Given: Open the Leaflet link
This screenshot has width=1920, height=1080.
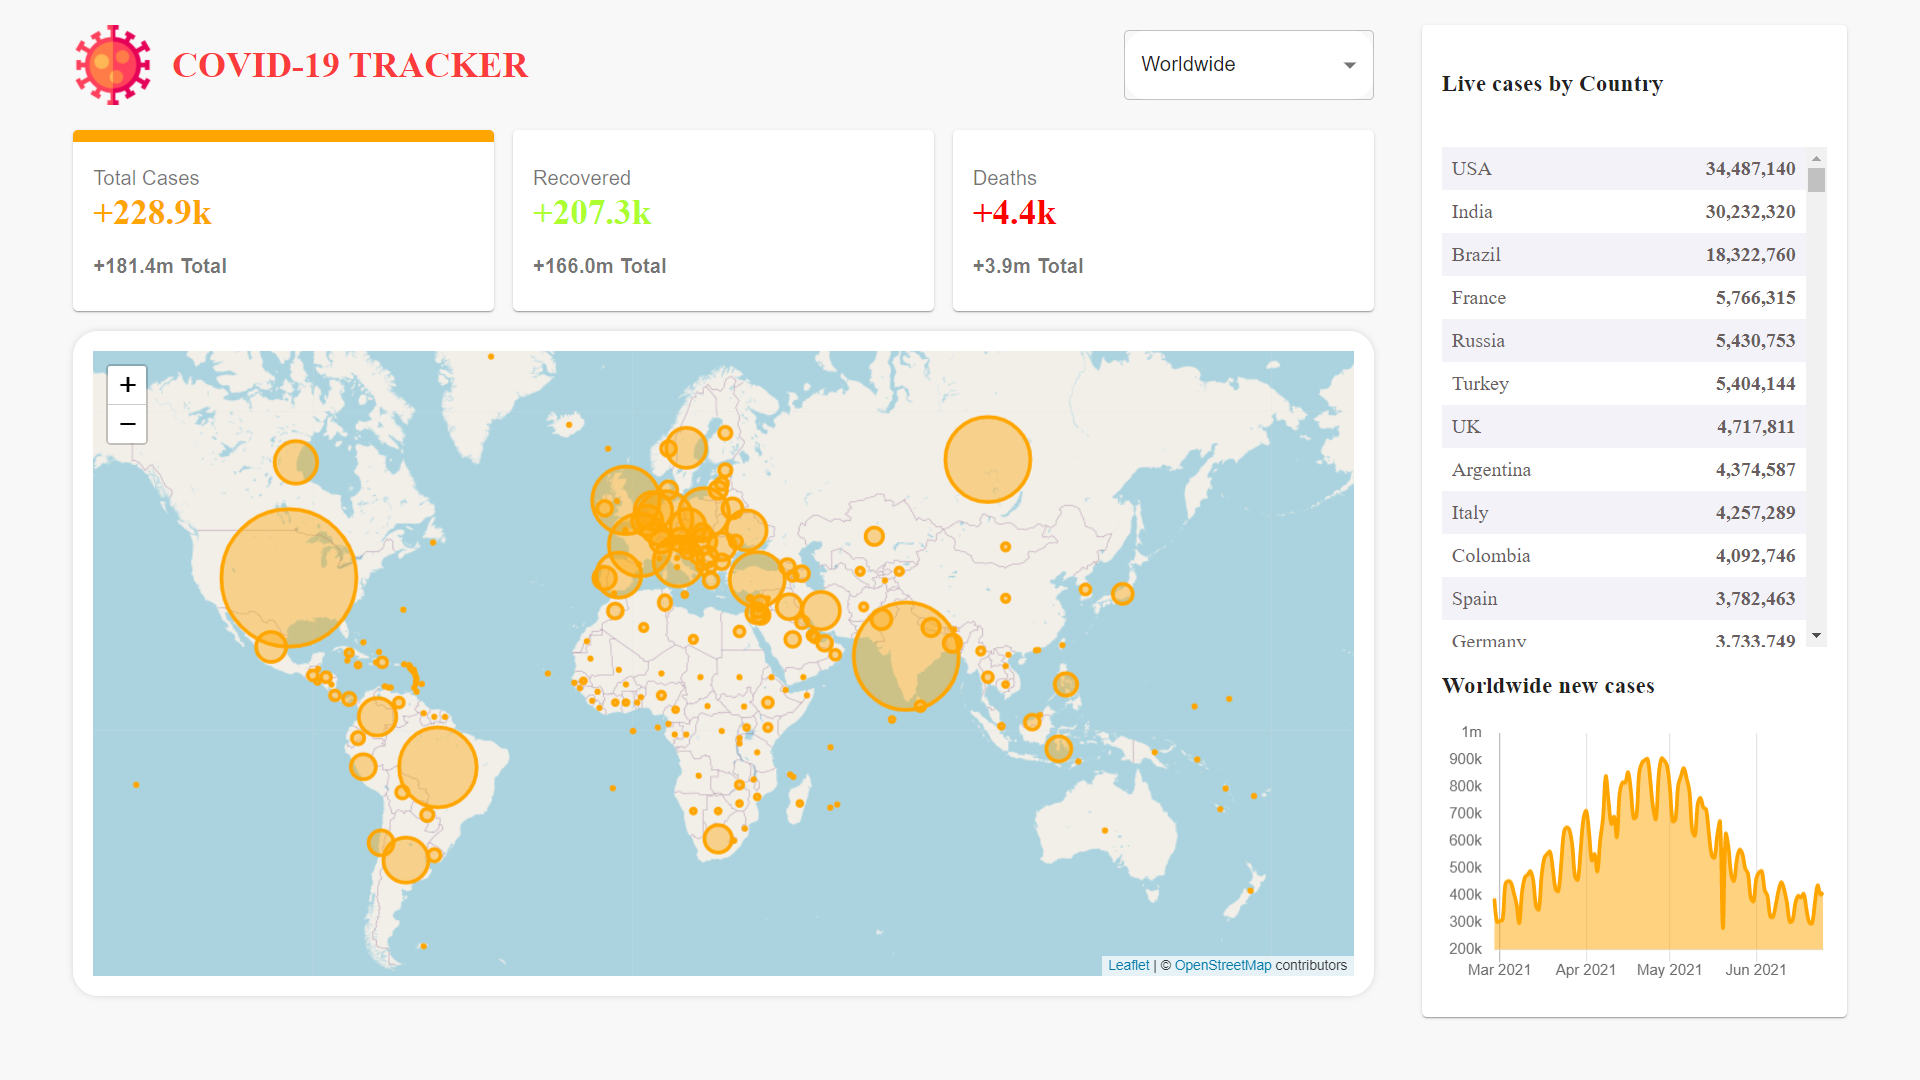Looking at the screenshot, I should (x=1128, y=965).
